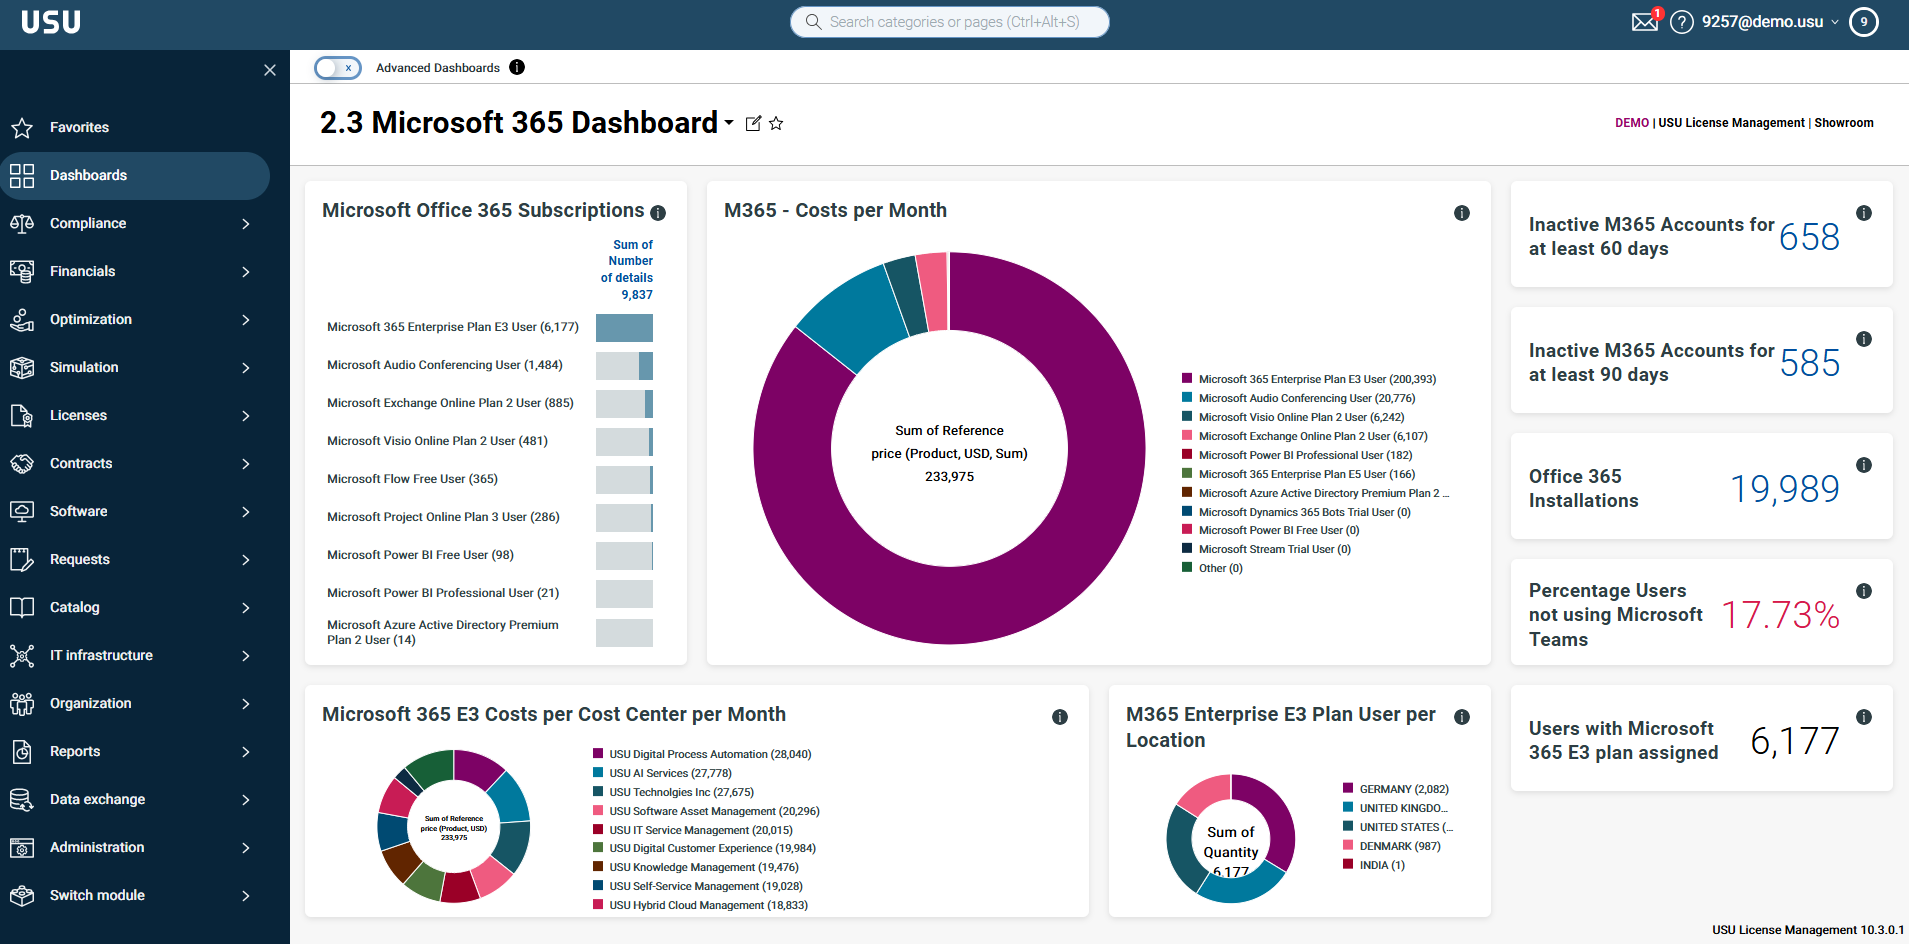1909x944 pixels.
Task: Open the user avatar circle labeled 9
Action: 1864,22
